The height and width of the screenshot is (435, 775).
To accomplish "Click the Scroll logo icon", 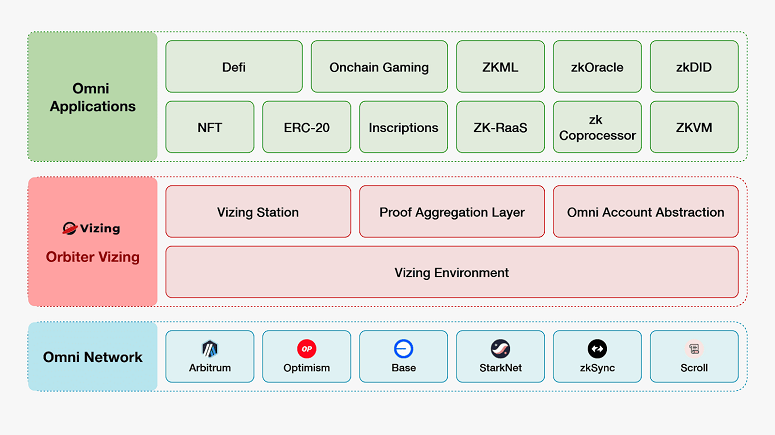I will [694, 349].
